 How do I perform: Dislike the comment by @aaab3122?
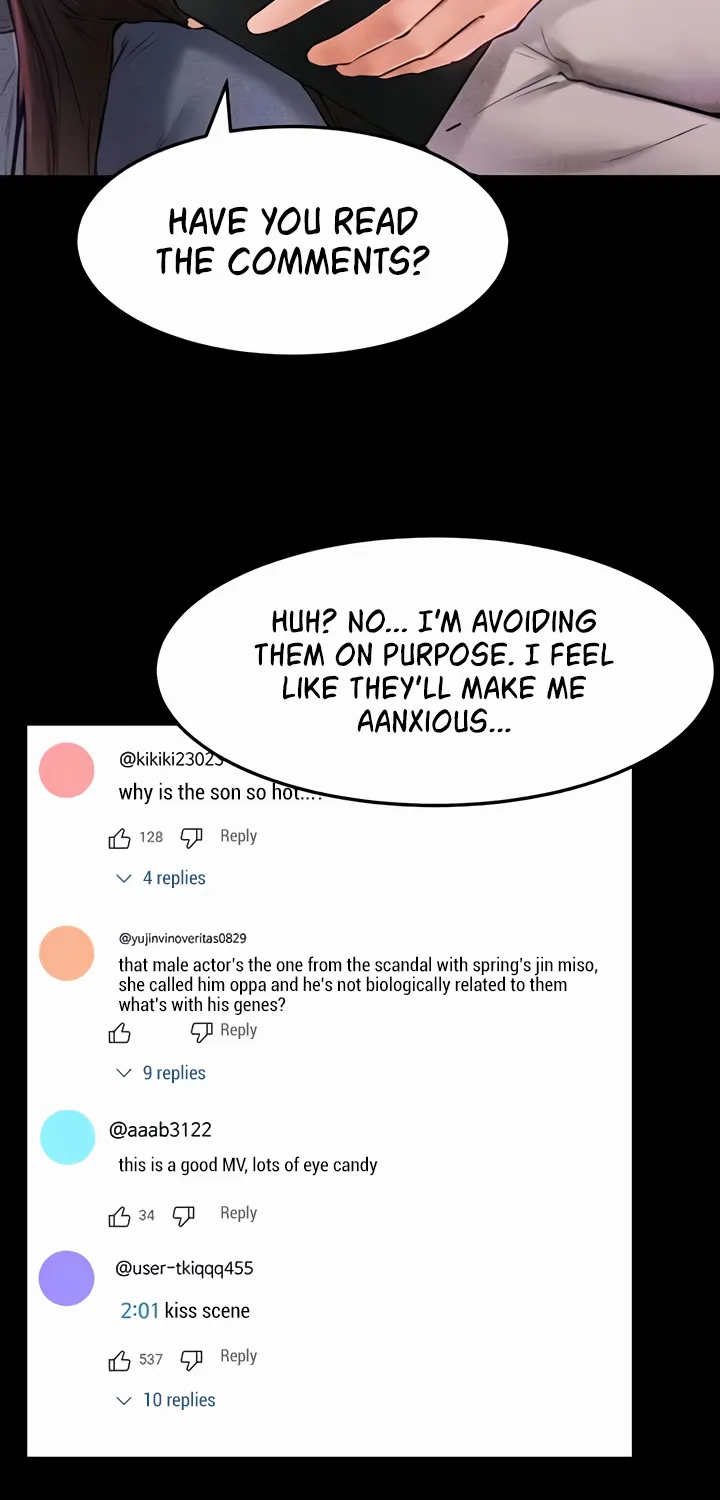183,1216
